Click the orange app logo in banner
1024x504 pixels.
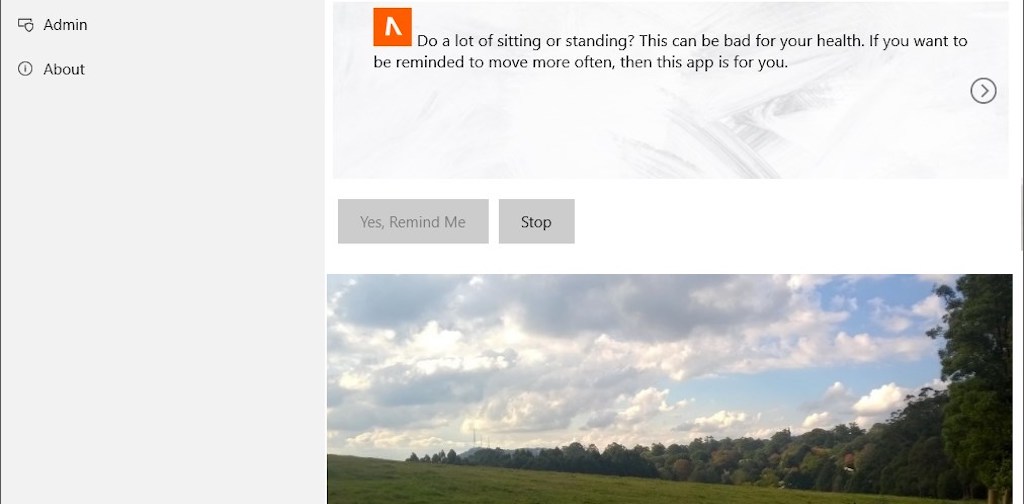[392, 27]
